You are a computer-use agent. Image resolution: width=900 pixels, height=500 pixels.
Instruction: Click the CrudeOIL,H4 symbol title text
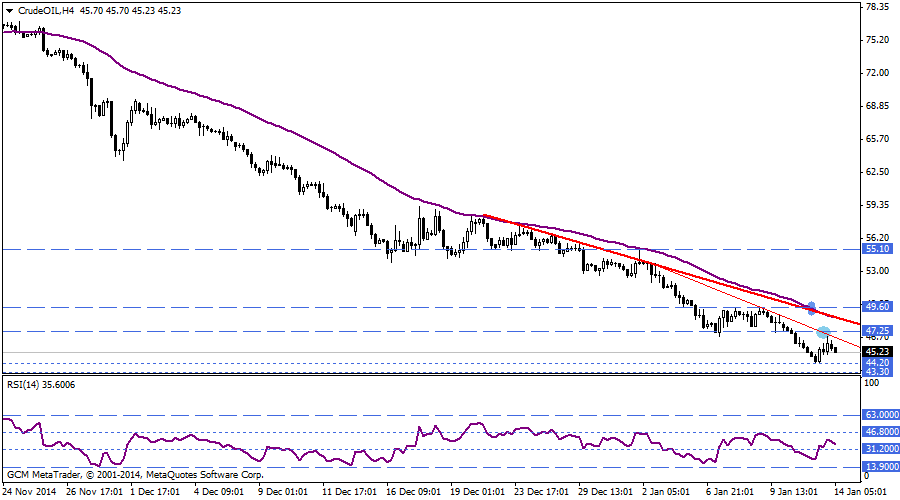tap(46, 10)
